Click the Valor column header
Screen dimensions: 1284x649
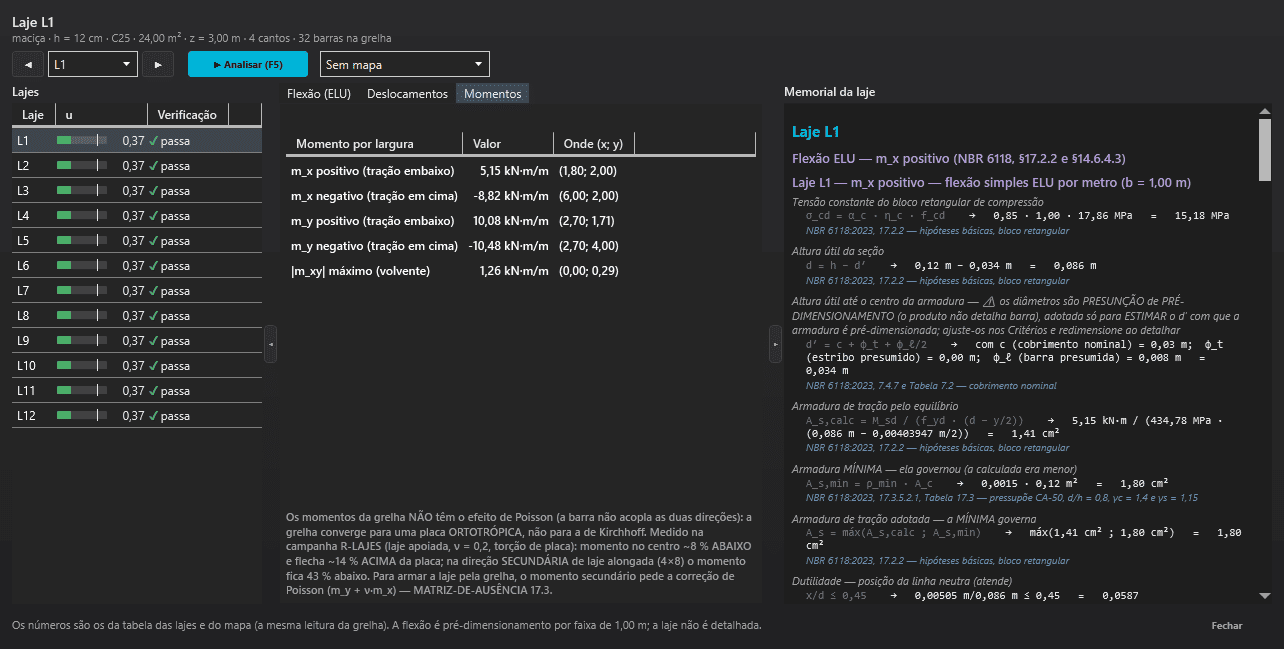[x=508, y=144]
